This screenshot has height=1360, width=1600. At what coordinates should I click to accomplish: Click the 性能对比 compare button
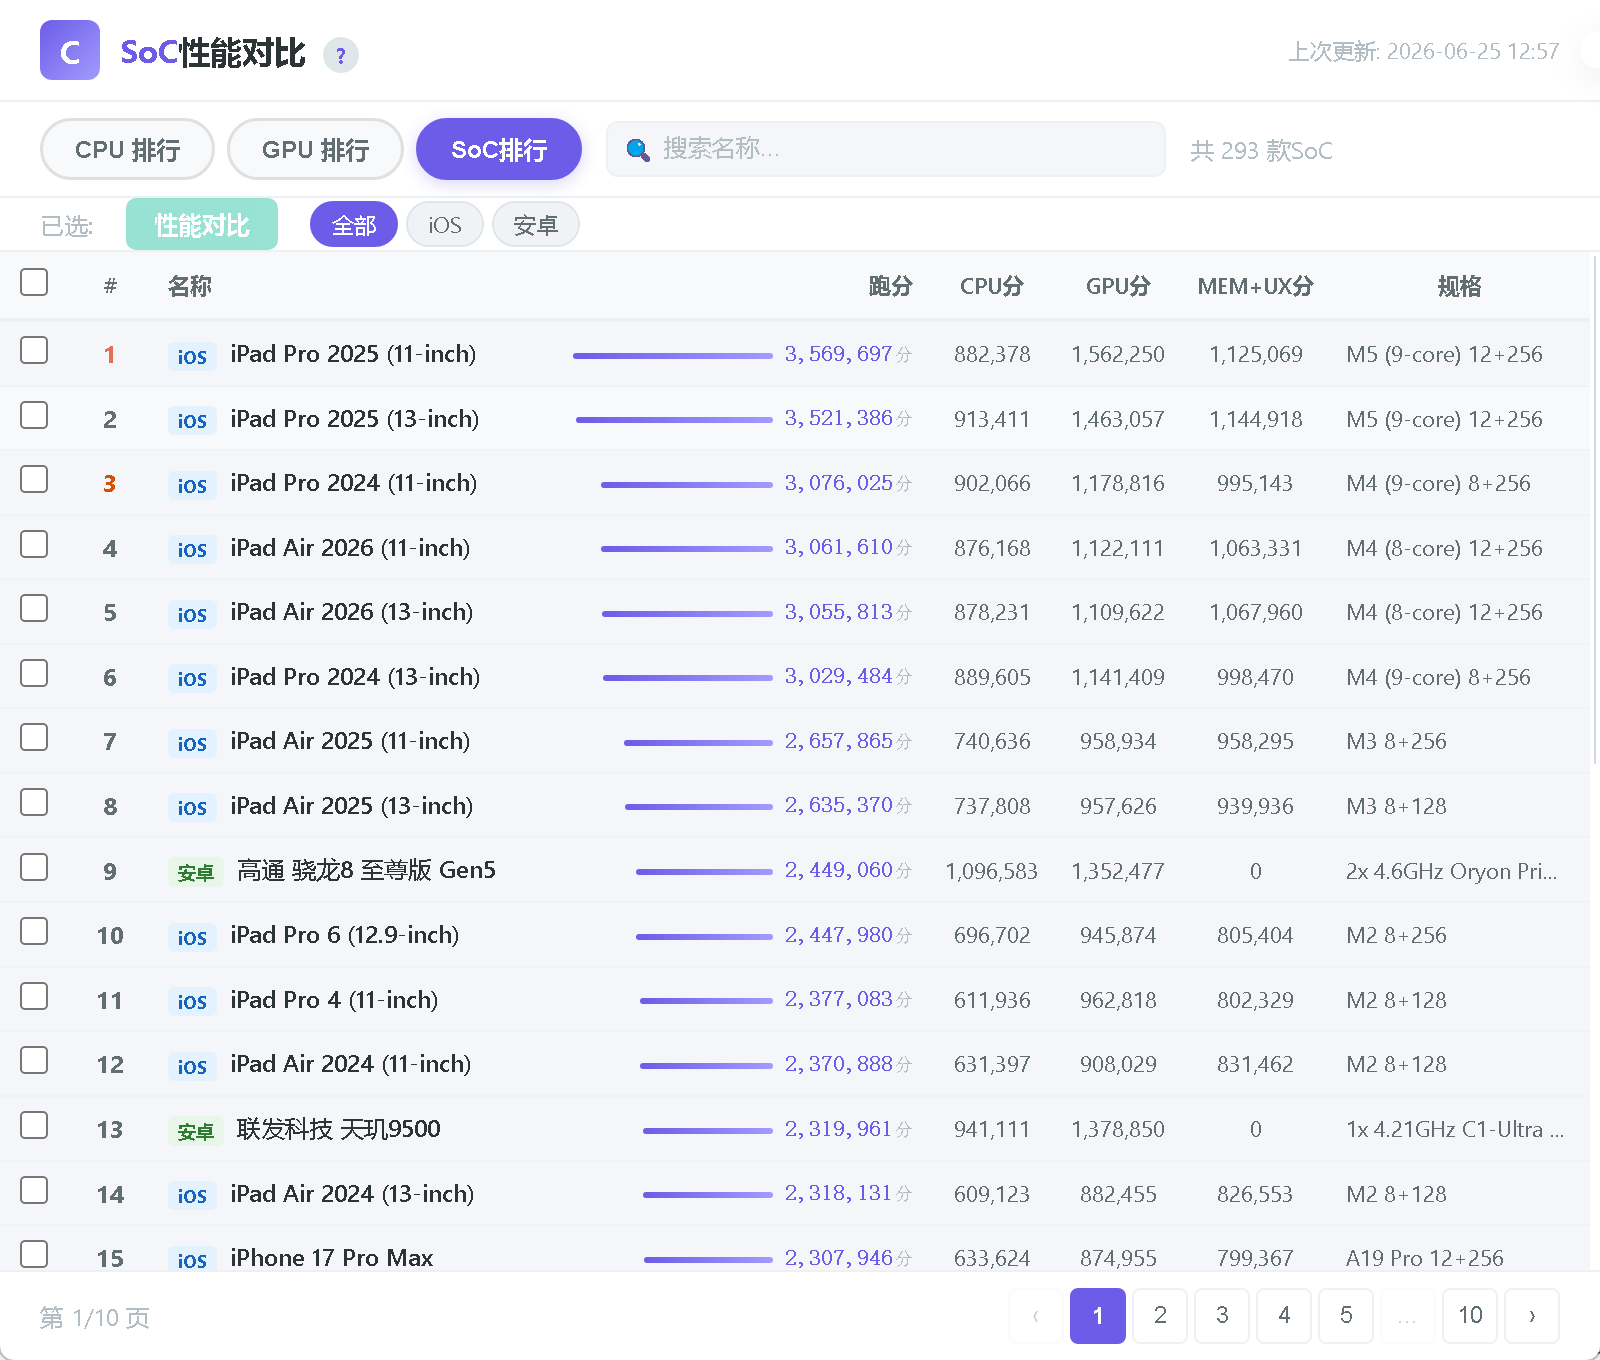202,225
